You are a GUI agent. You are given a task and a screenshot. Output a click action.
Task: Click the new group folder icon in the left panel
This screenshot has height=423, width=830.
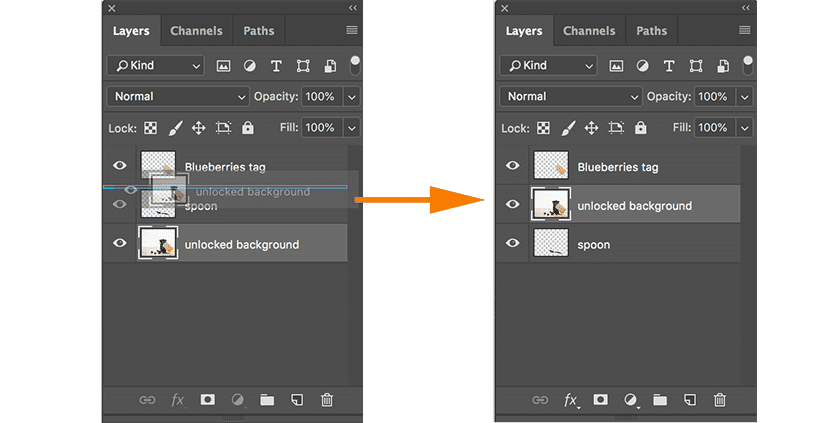pyautogui.click(x=267, y=400)
